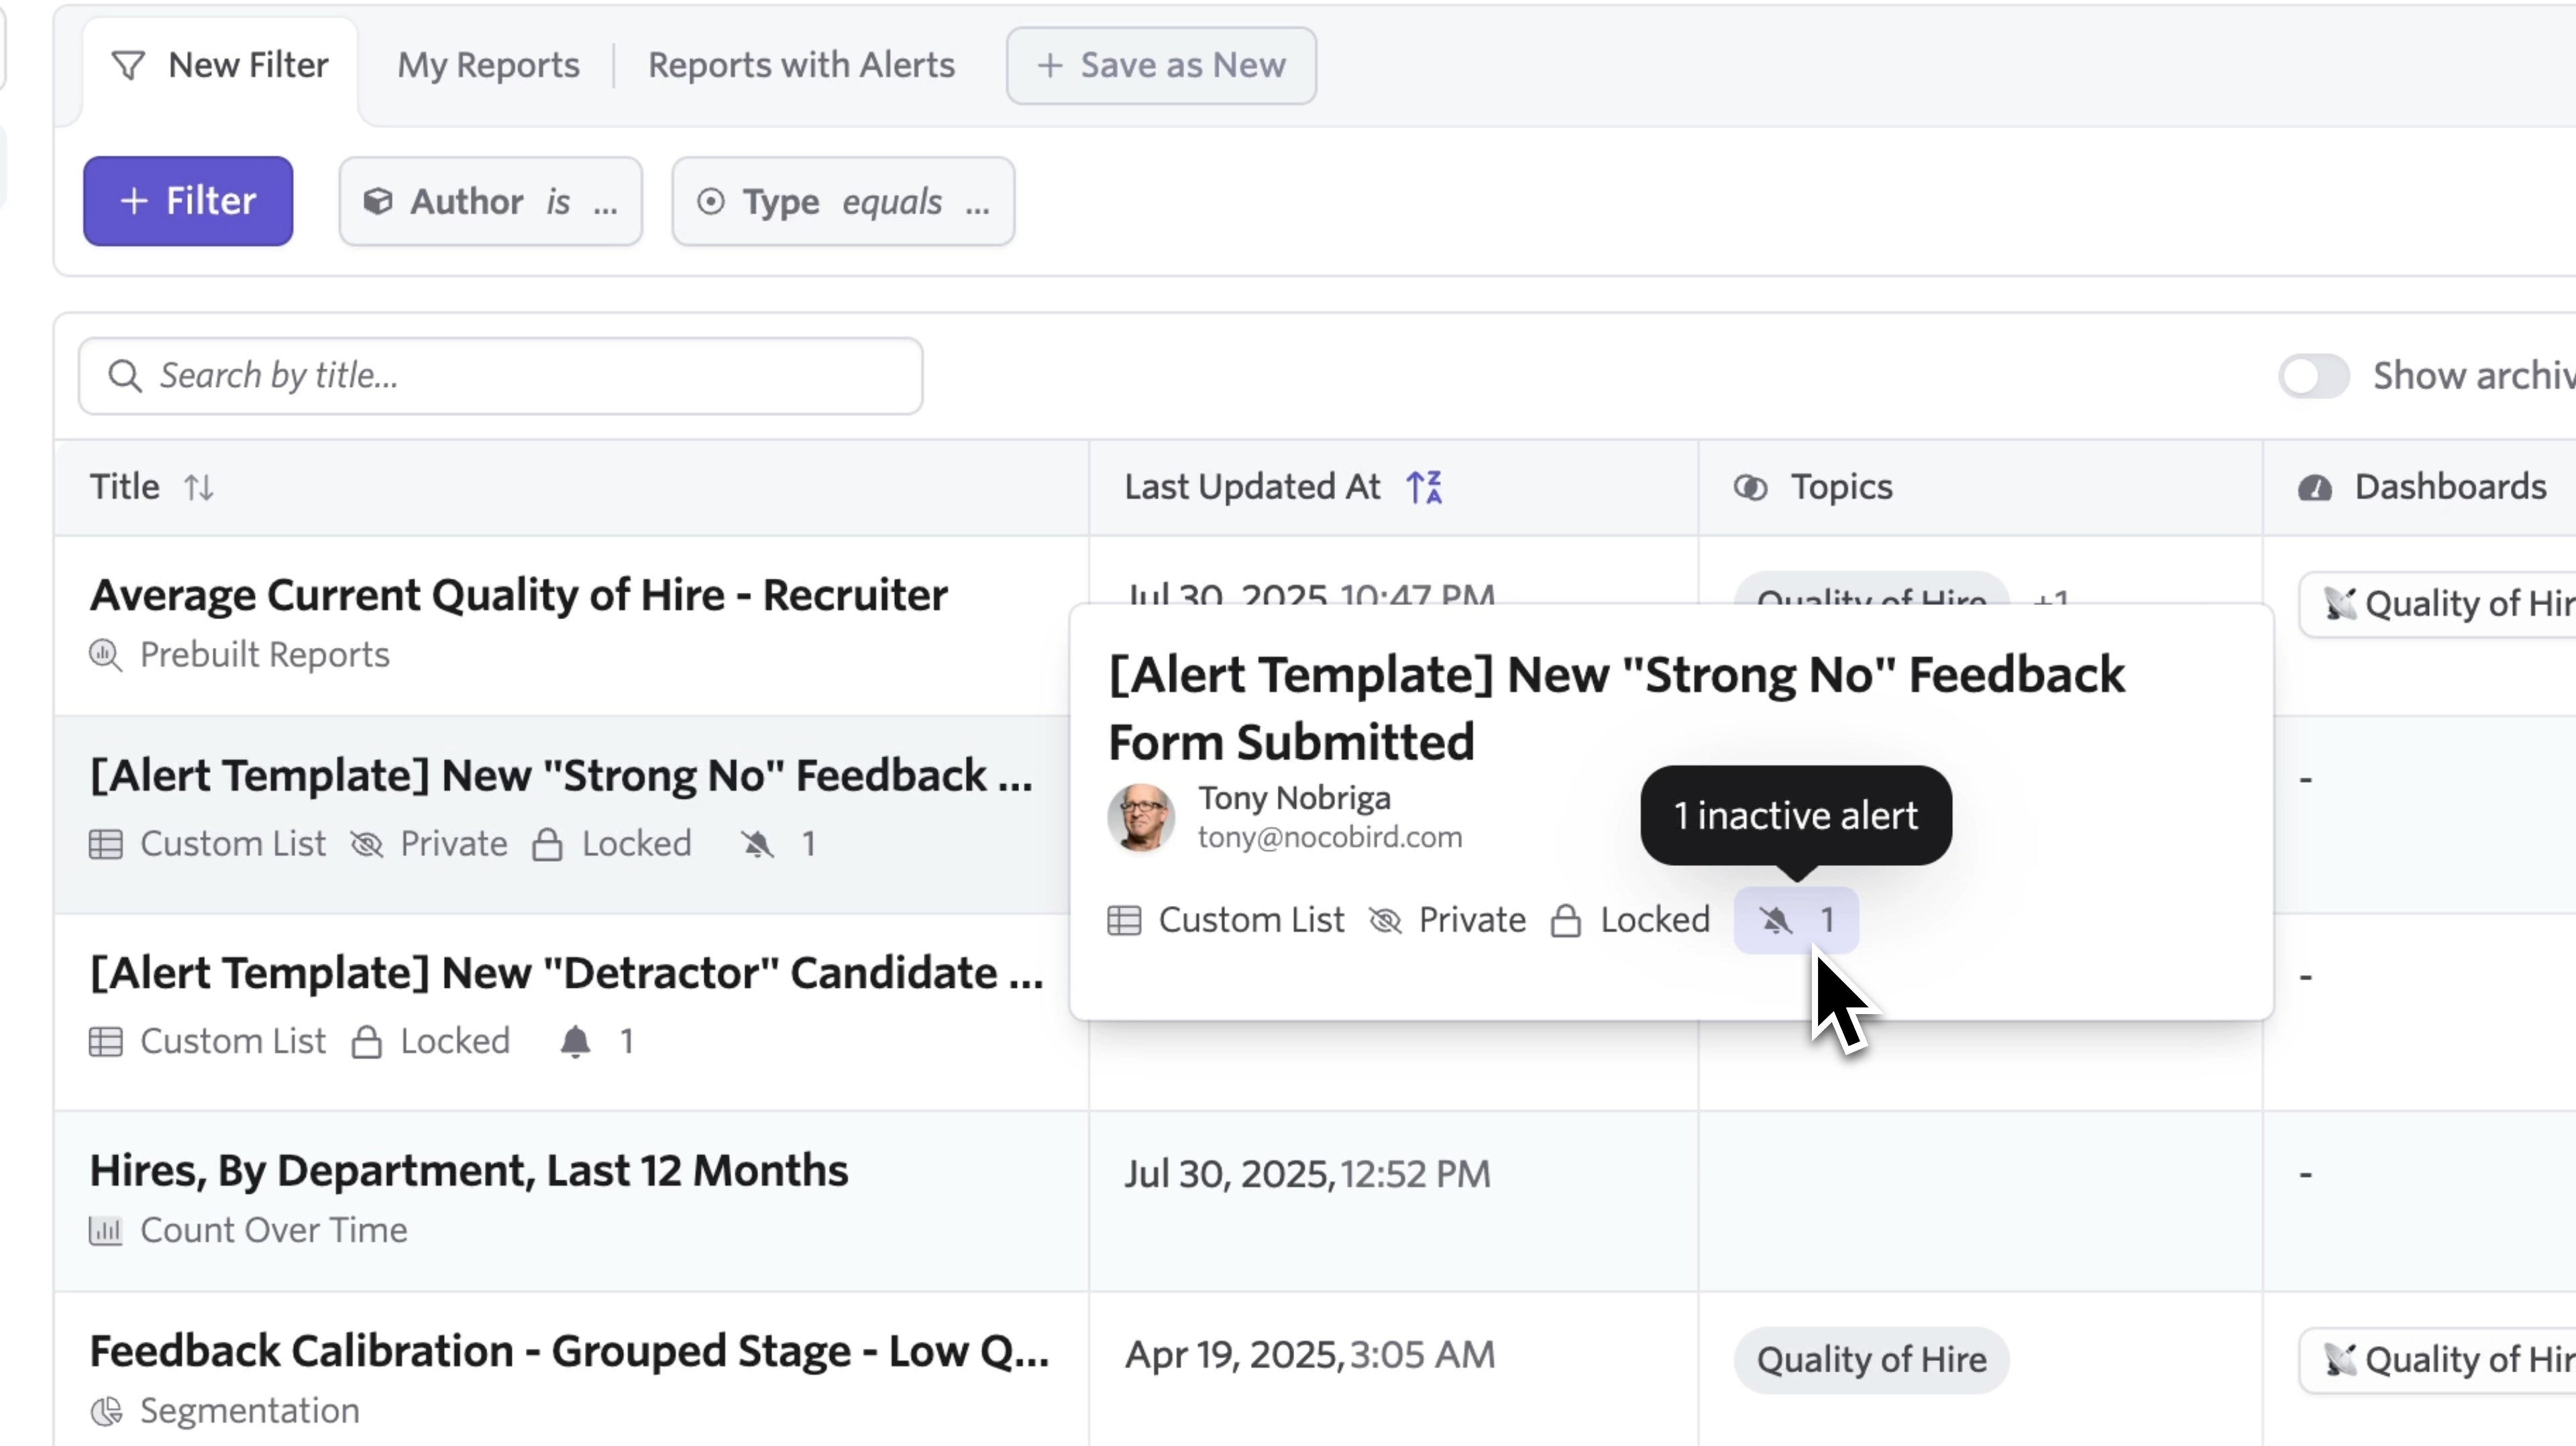Add a filter with the Filter button
This screenshot has height=1446, width=2576.
(x=188, y=201)
